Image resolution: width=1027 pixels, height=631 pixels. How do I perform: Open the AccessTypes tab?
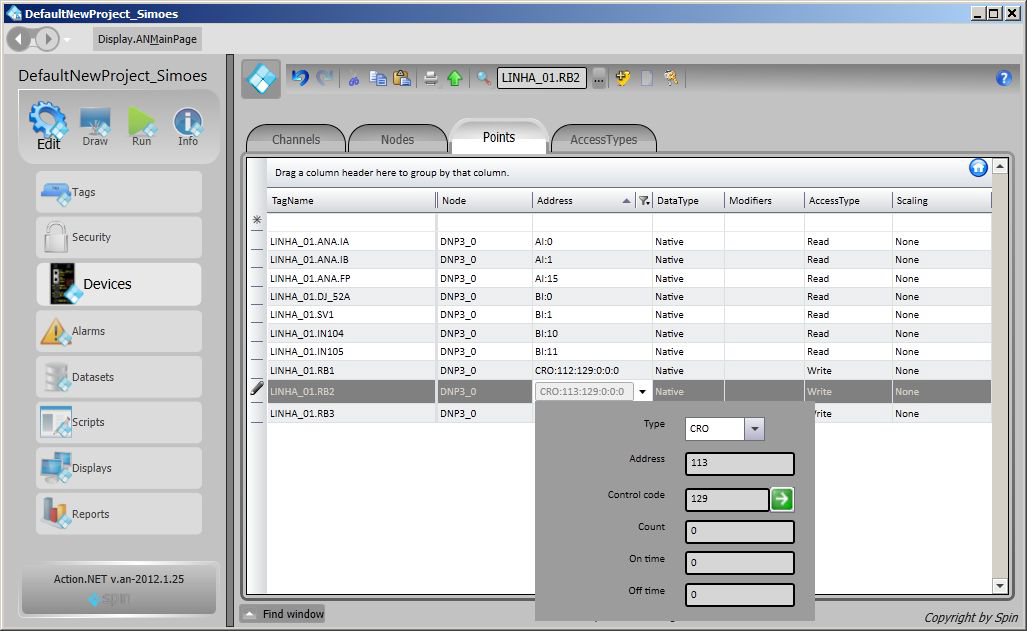click(603, 140)
